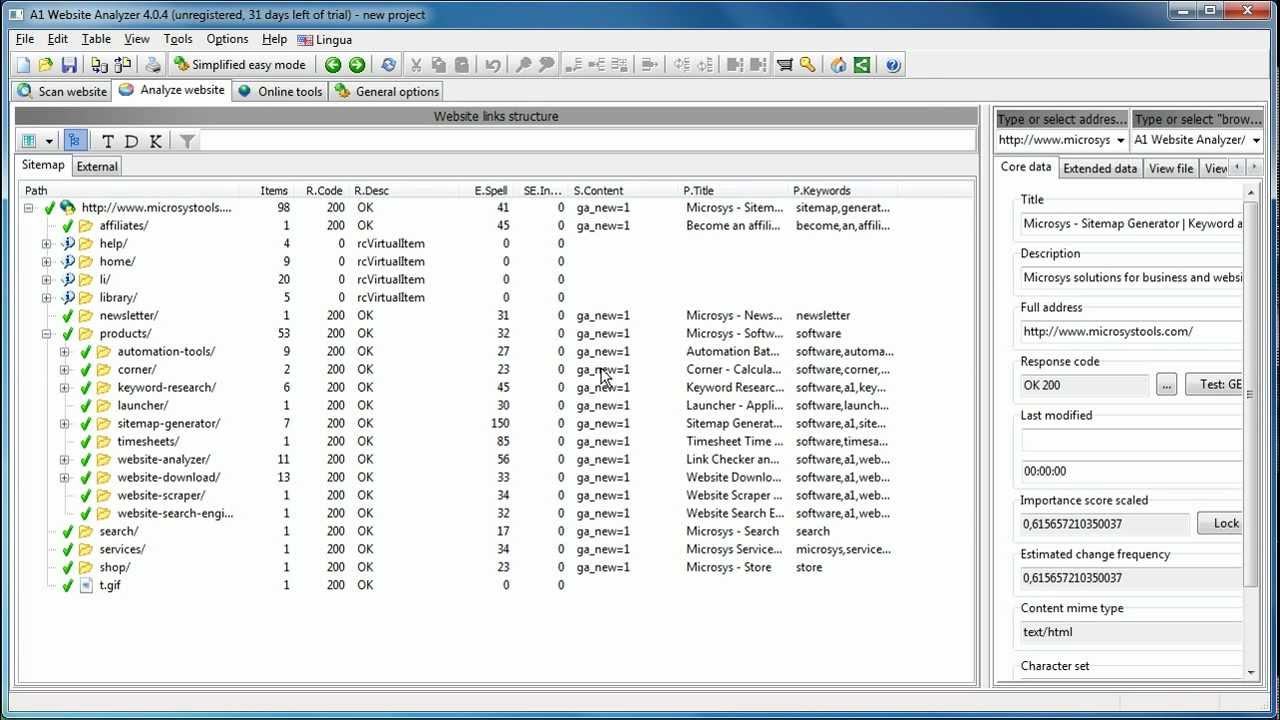Expand the help/ folder in tree
This screenshot has height=720, width=1280.
click(x=46, y=244)
